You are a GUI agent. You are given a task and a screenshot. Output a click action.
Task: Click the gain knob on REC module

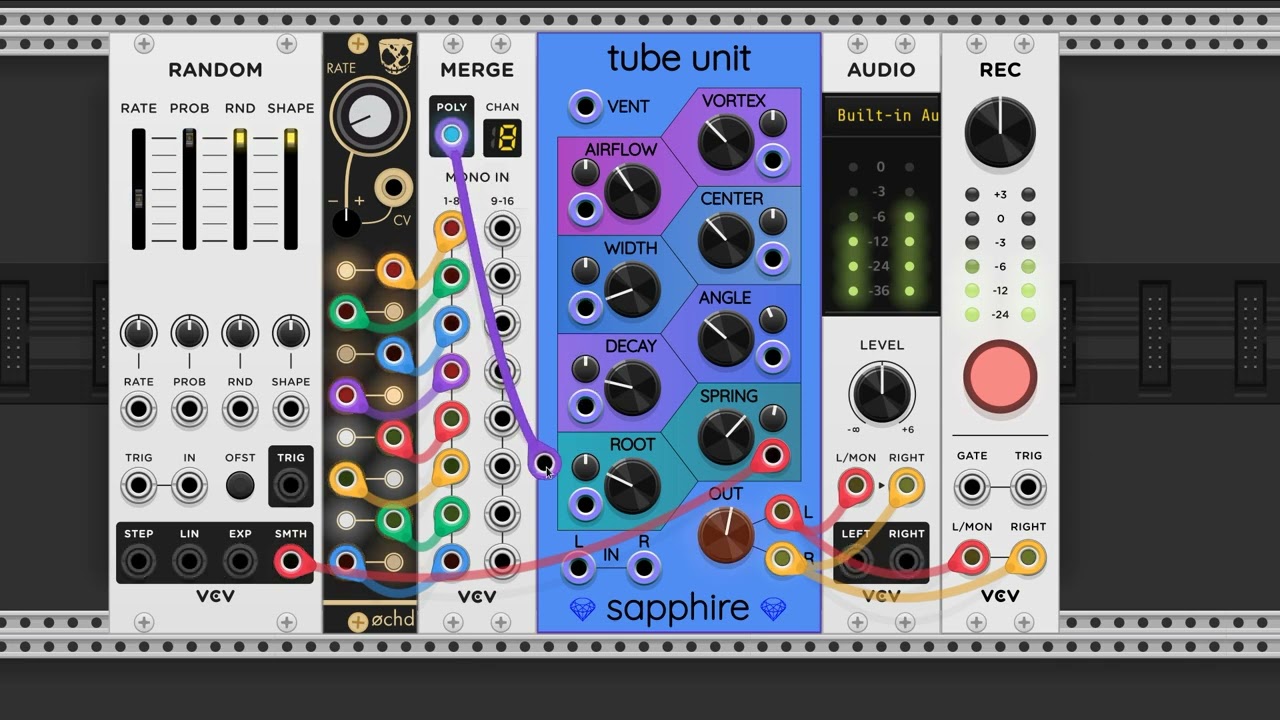coord(1000,133)
